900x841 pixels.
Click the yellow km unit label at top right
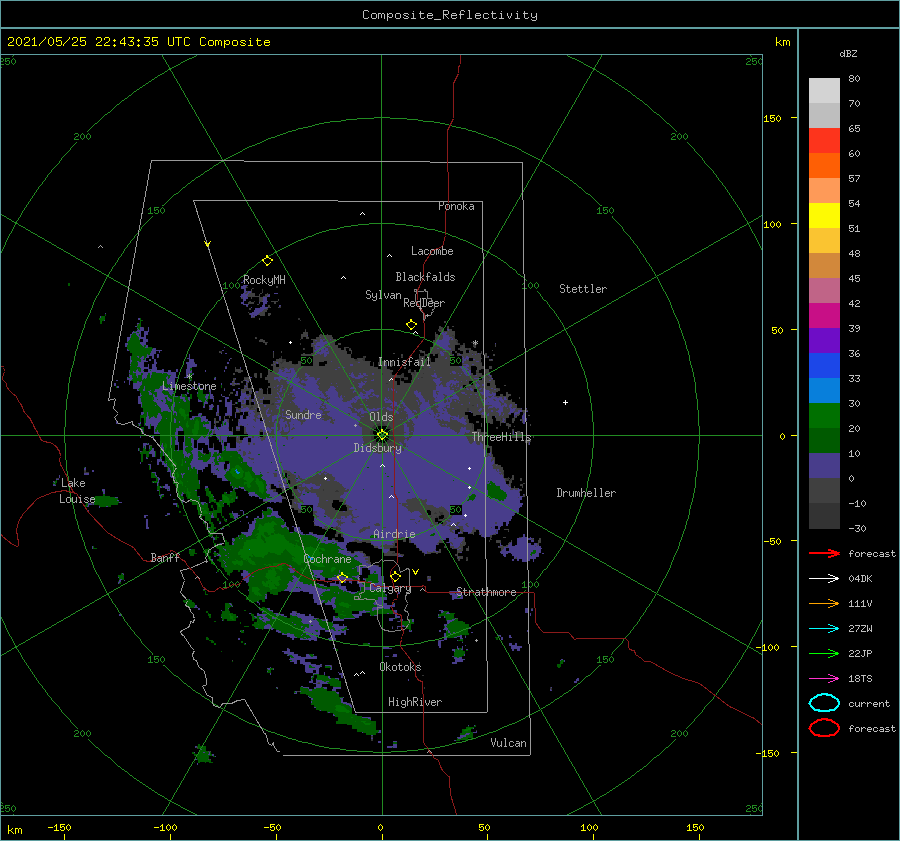[782, 42]
